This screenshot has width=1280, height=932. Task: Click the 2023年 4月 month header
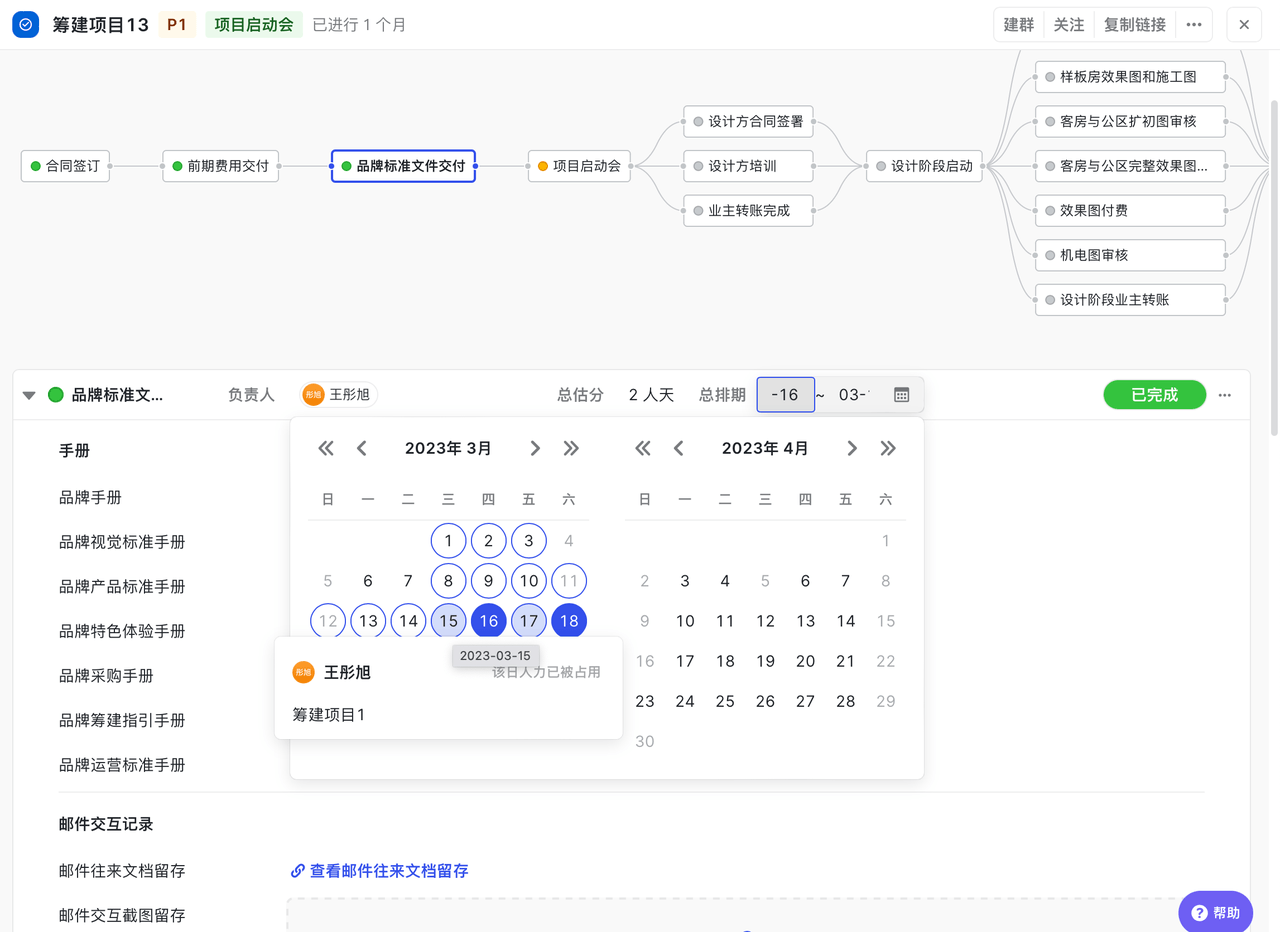765,449
